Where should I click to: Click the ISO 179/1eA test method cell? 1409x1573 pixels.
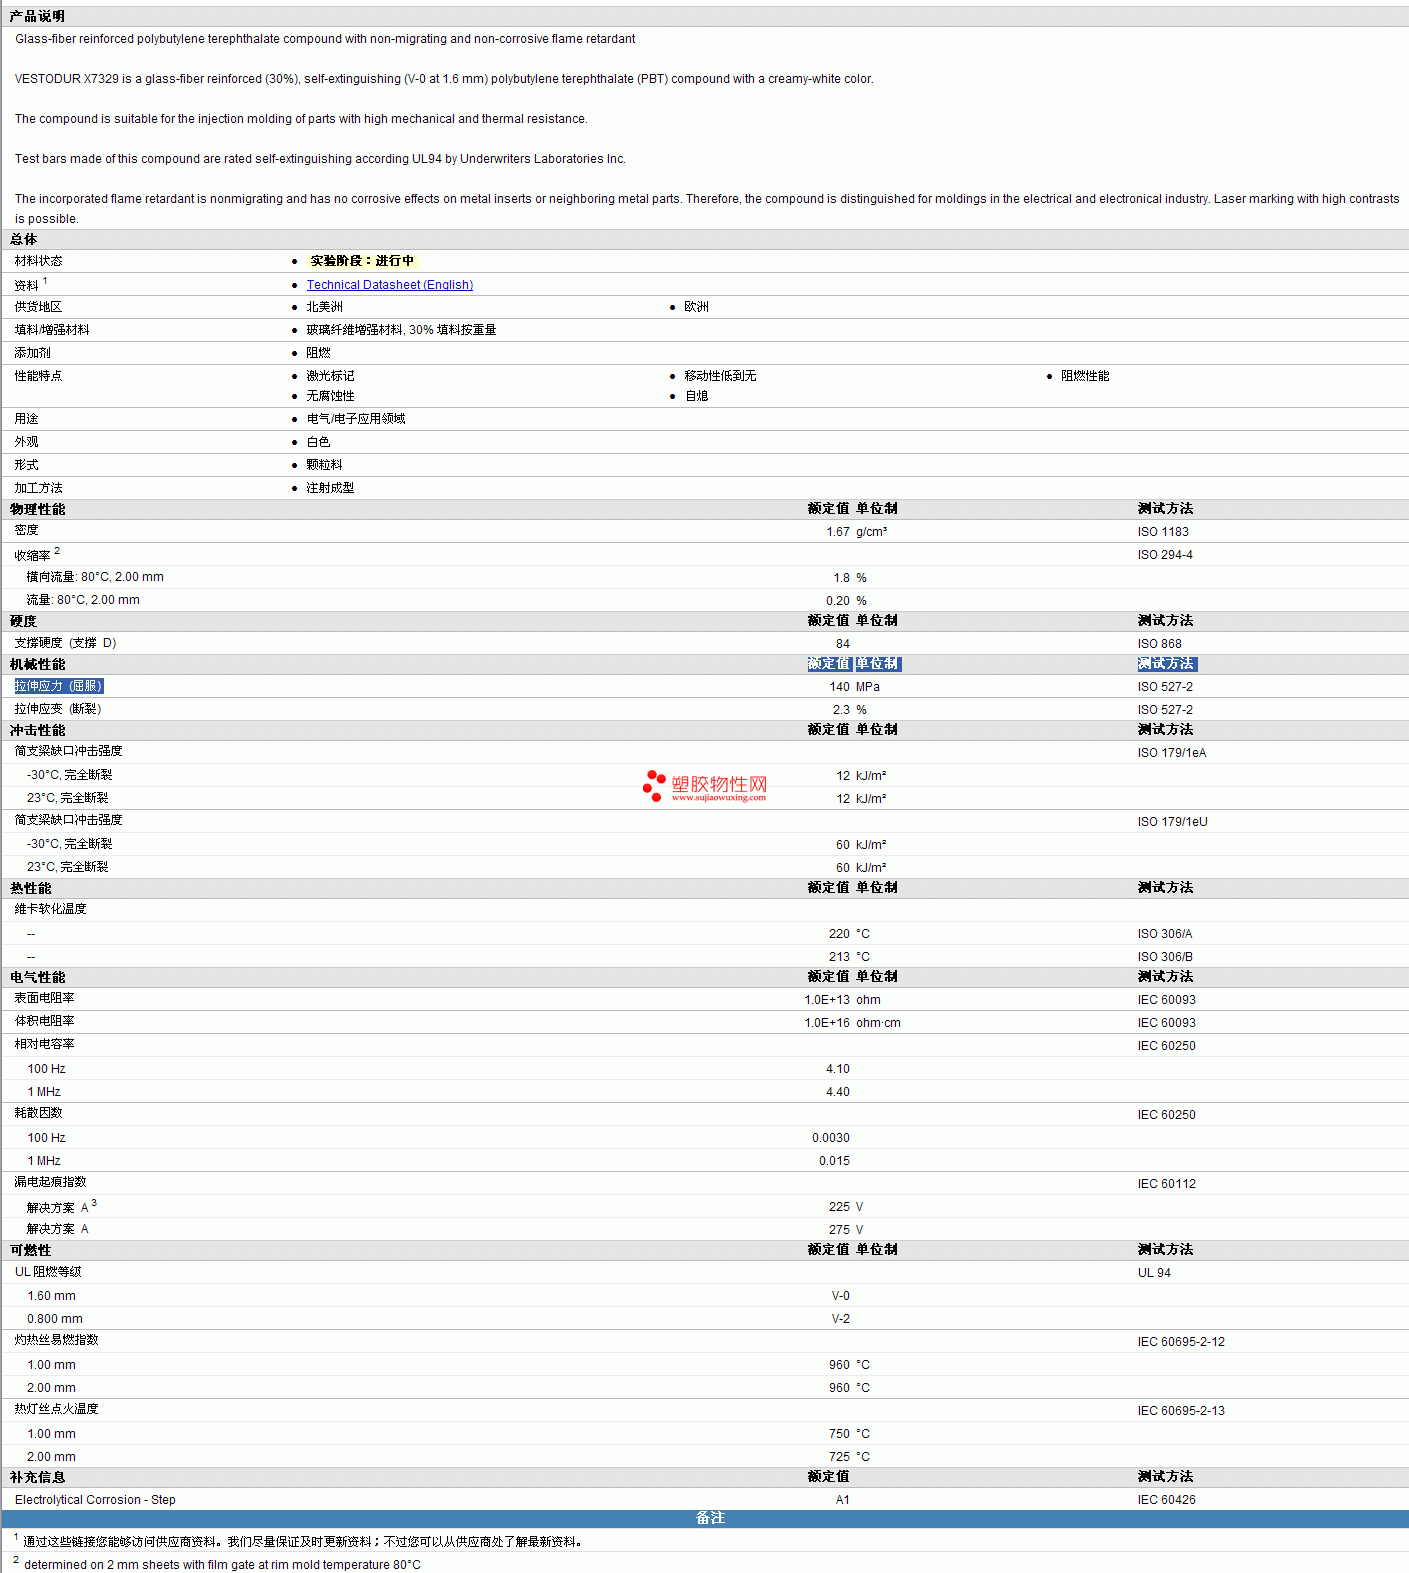pos(1172,753)
